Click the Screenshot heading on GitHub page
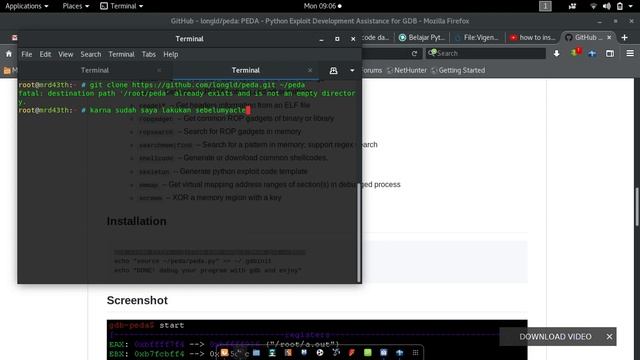Image resolution: width=640 pixels, height=360 pixels. [137, 300]
